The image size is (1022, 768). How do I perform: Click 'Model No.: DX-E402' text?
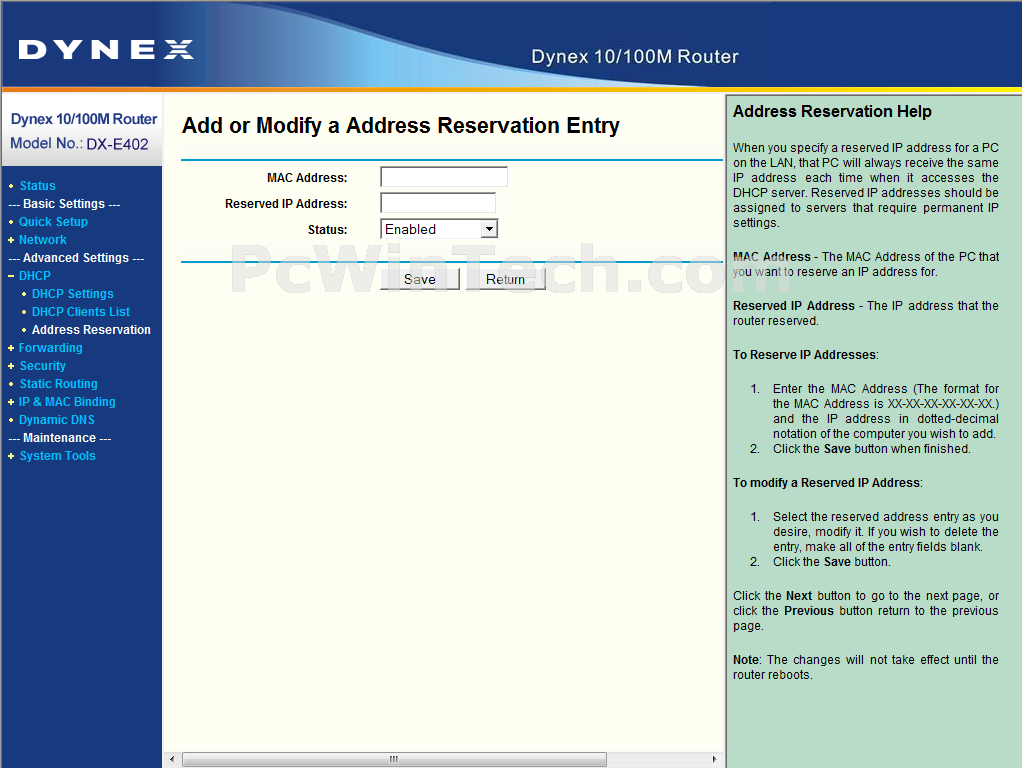point(80,144)
